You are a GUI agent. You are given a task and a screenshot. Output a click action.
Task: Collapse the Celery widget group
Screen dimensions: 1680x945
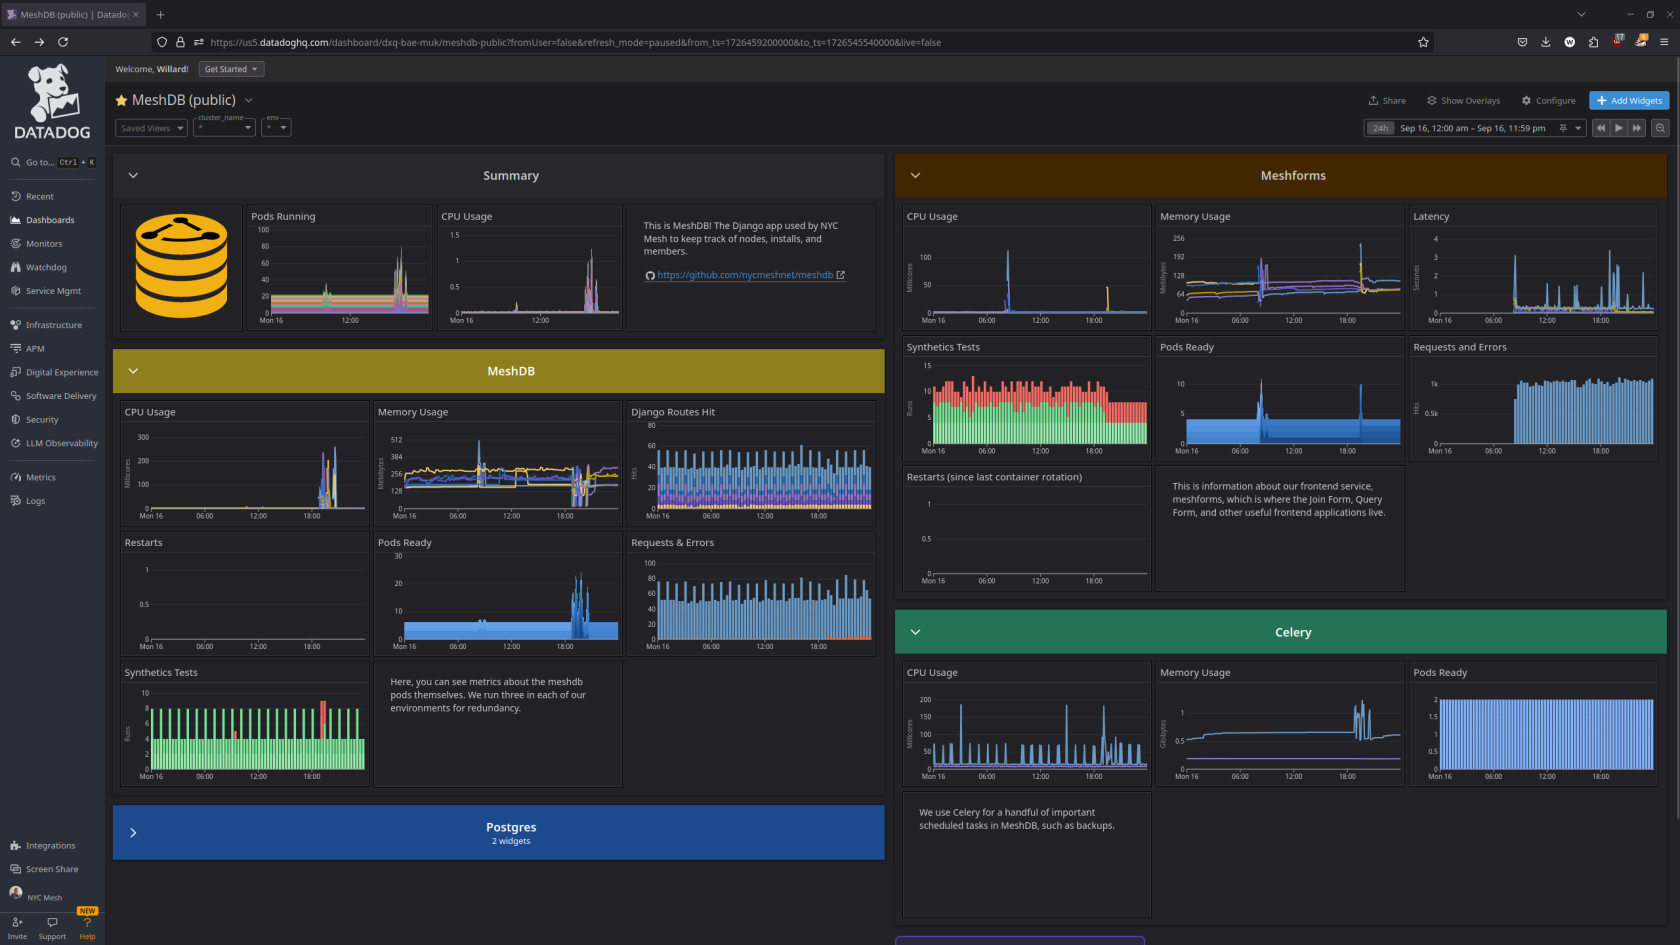pyautogui.click(x=915, y=632)
